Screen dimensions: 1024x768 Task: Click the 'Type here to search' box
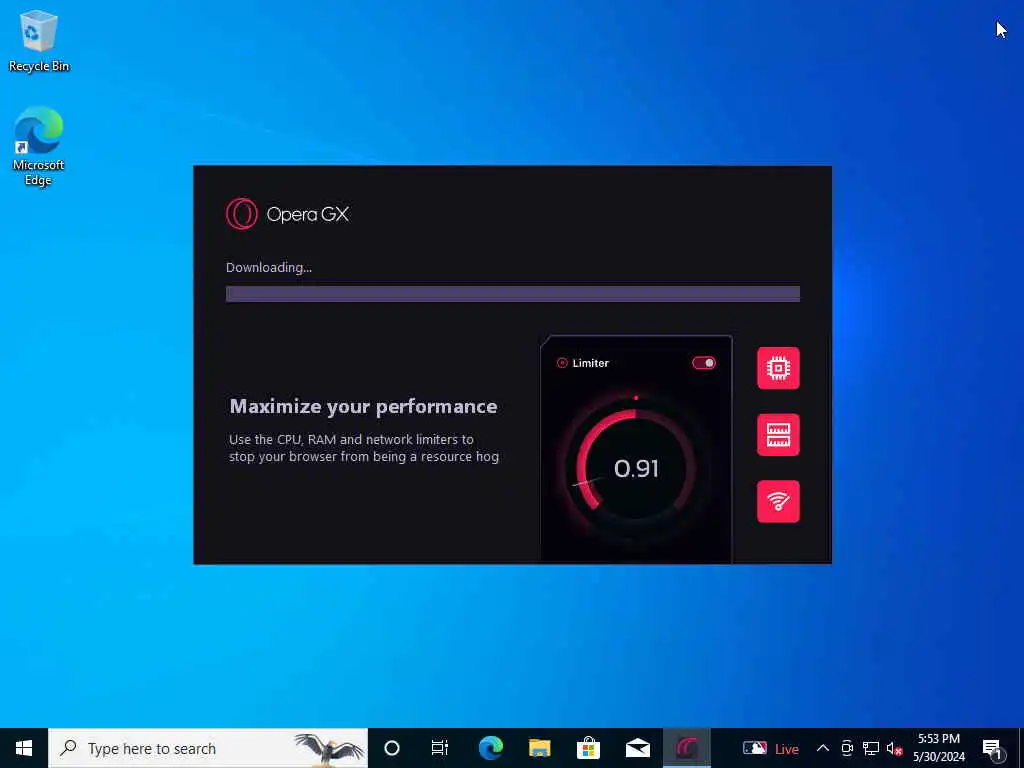208,748
